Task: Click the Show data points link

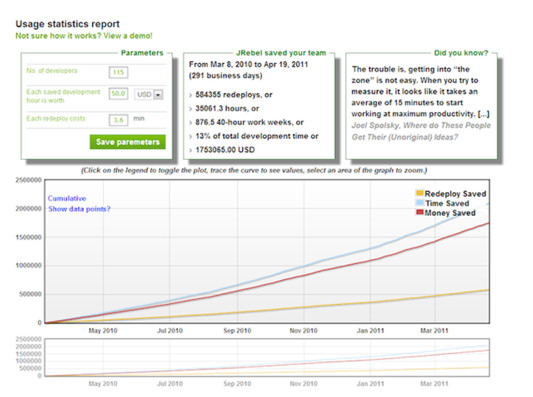Action: [x=79, y=209]
